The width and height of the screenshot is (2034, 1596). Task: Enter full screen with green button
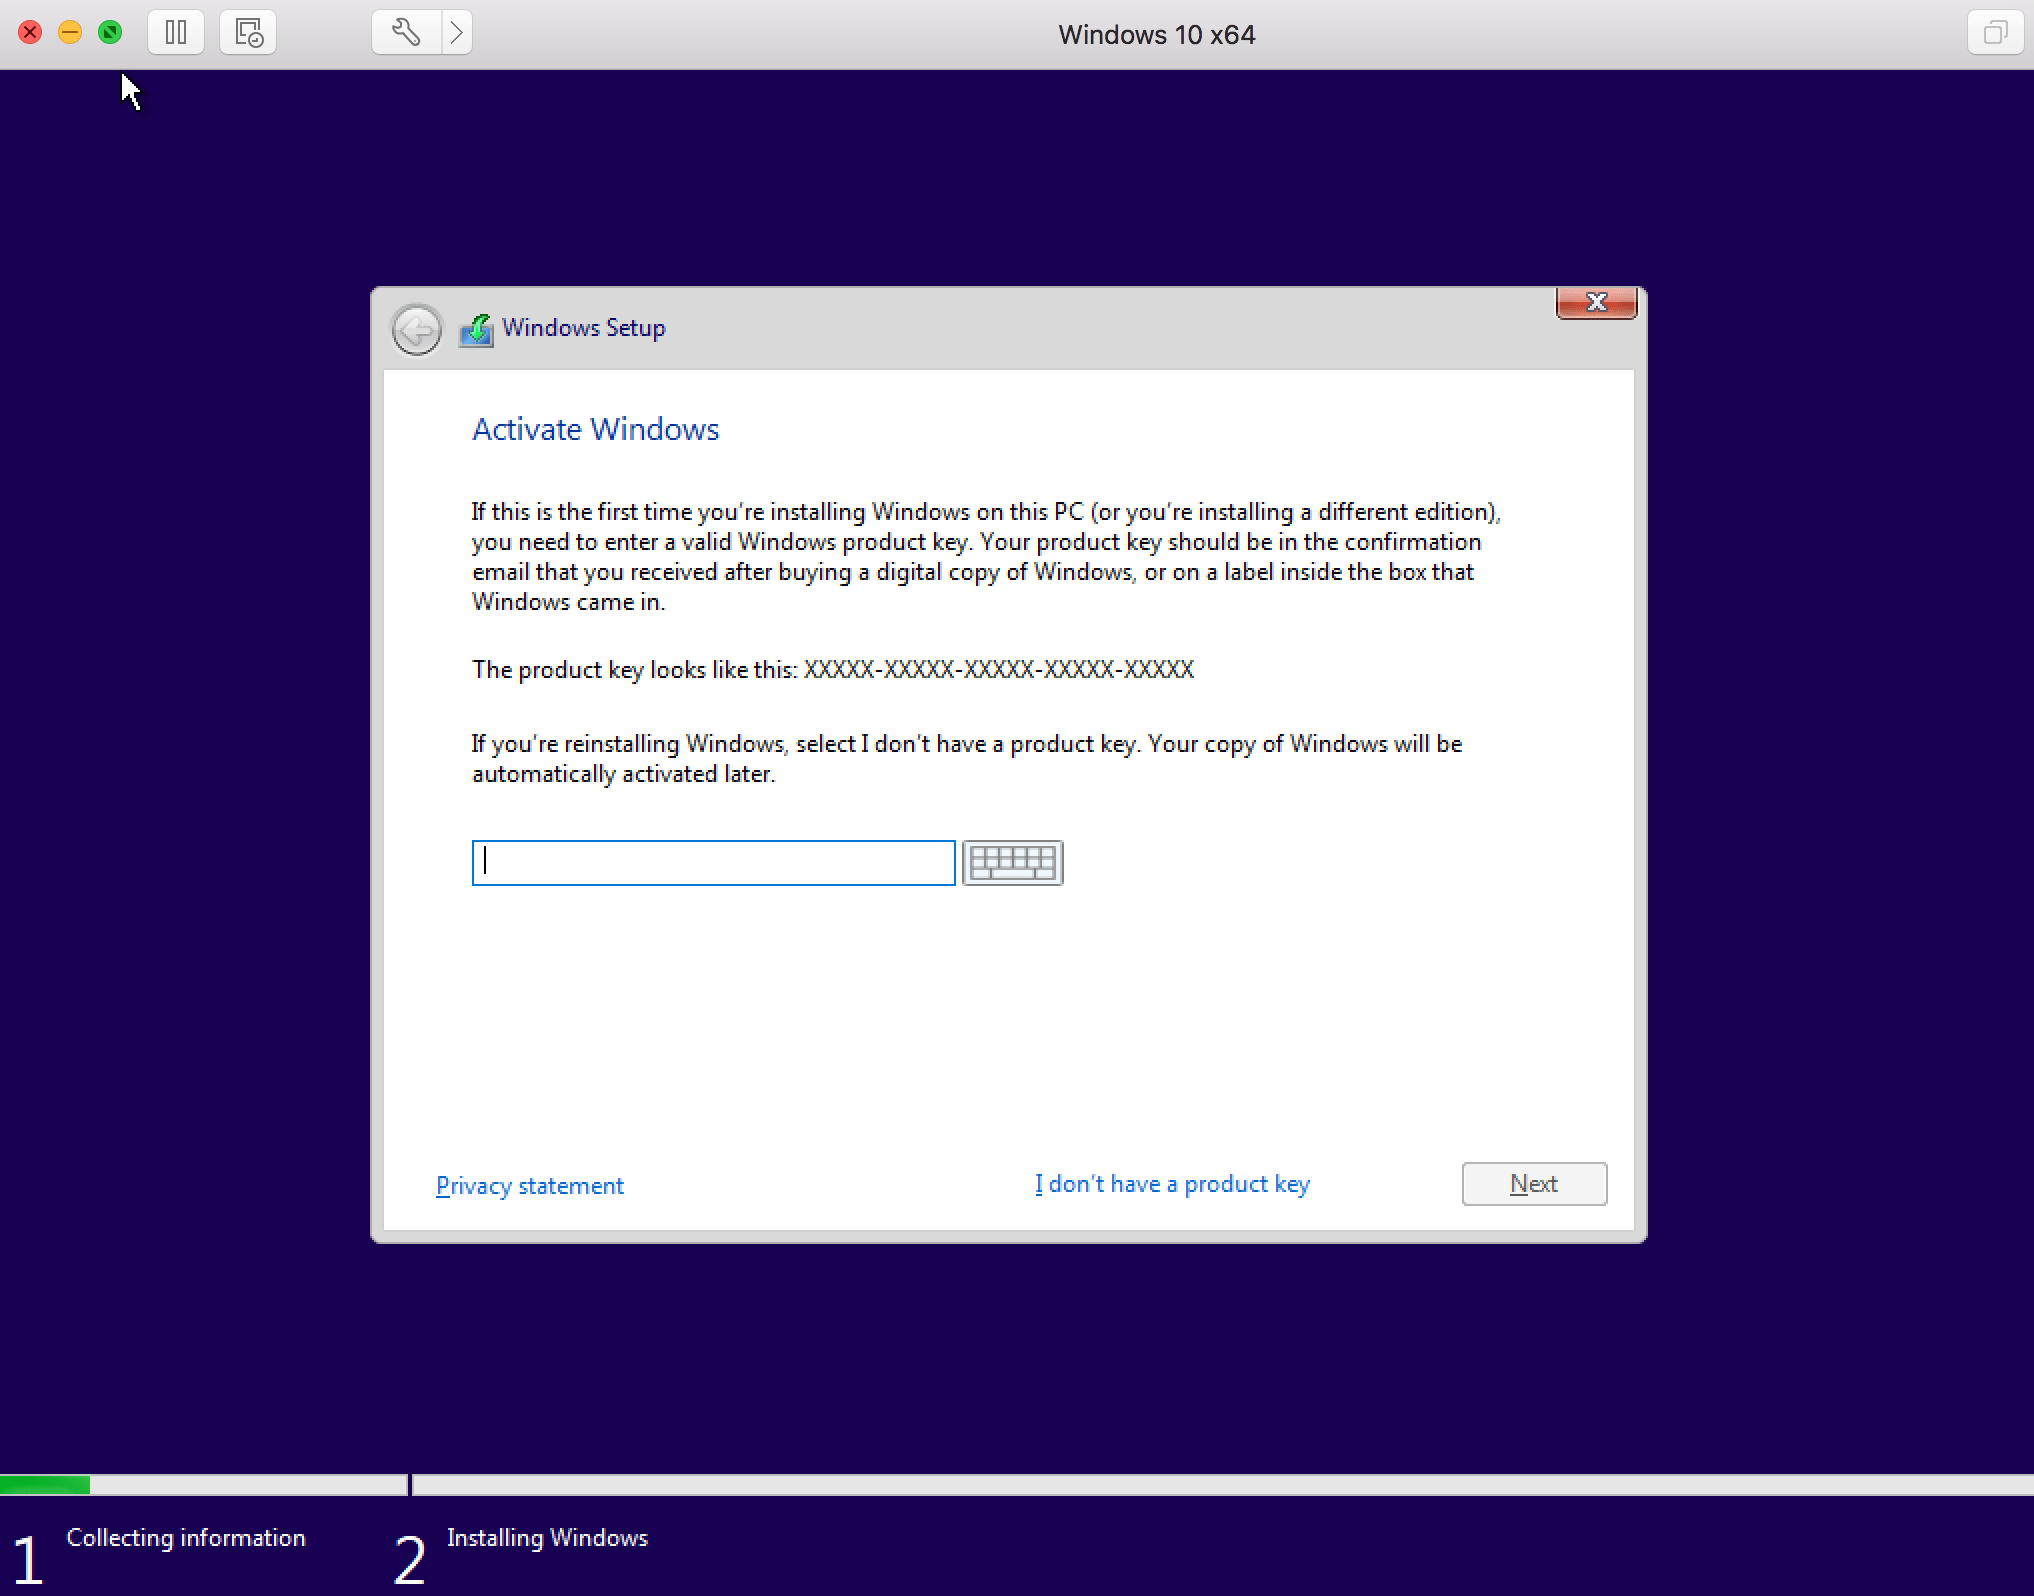point(110,33)
